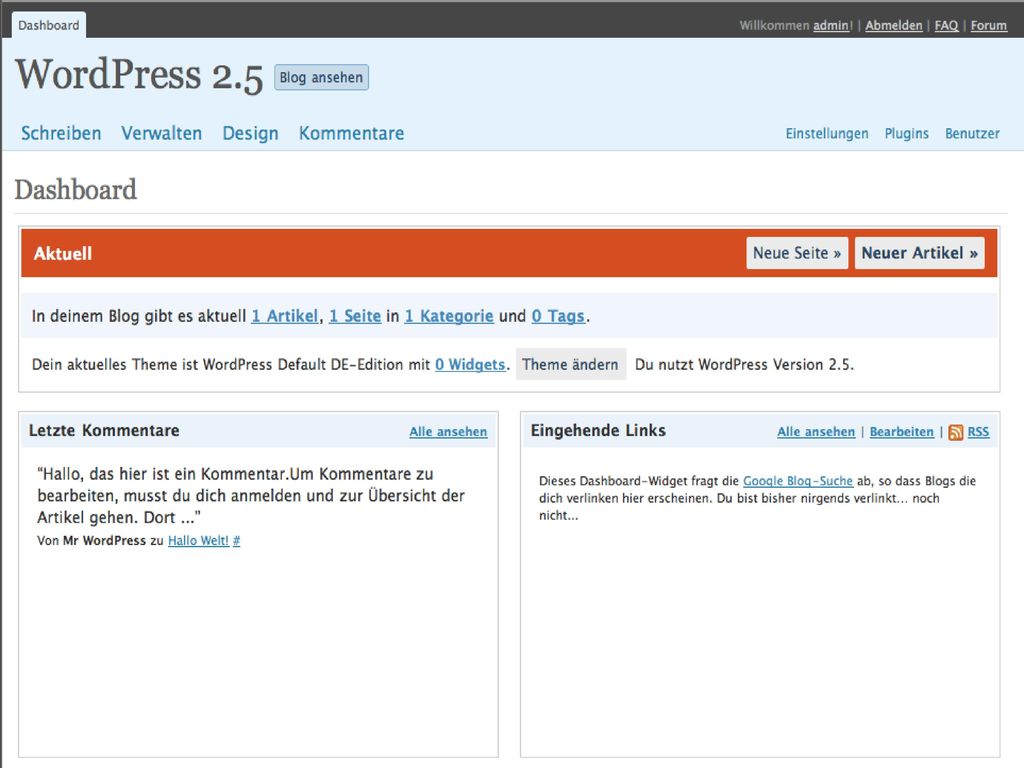1024x768 pixels.
Task: Open the FAQ link
Action: click(x=946, y=25)
